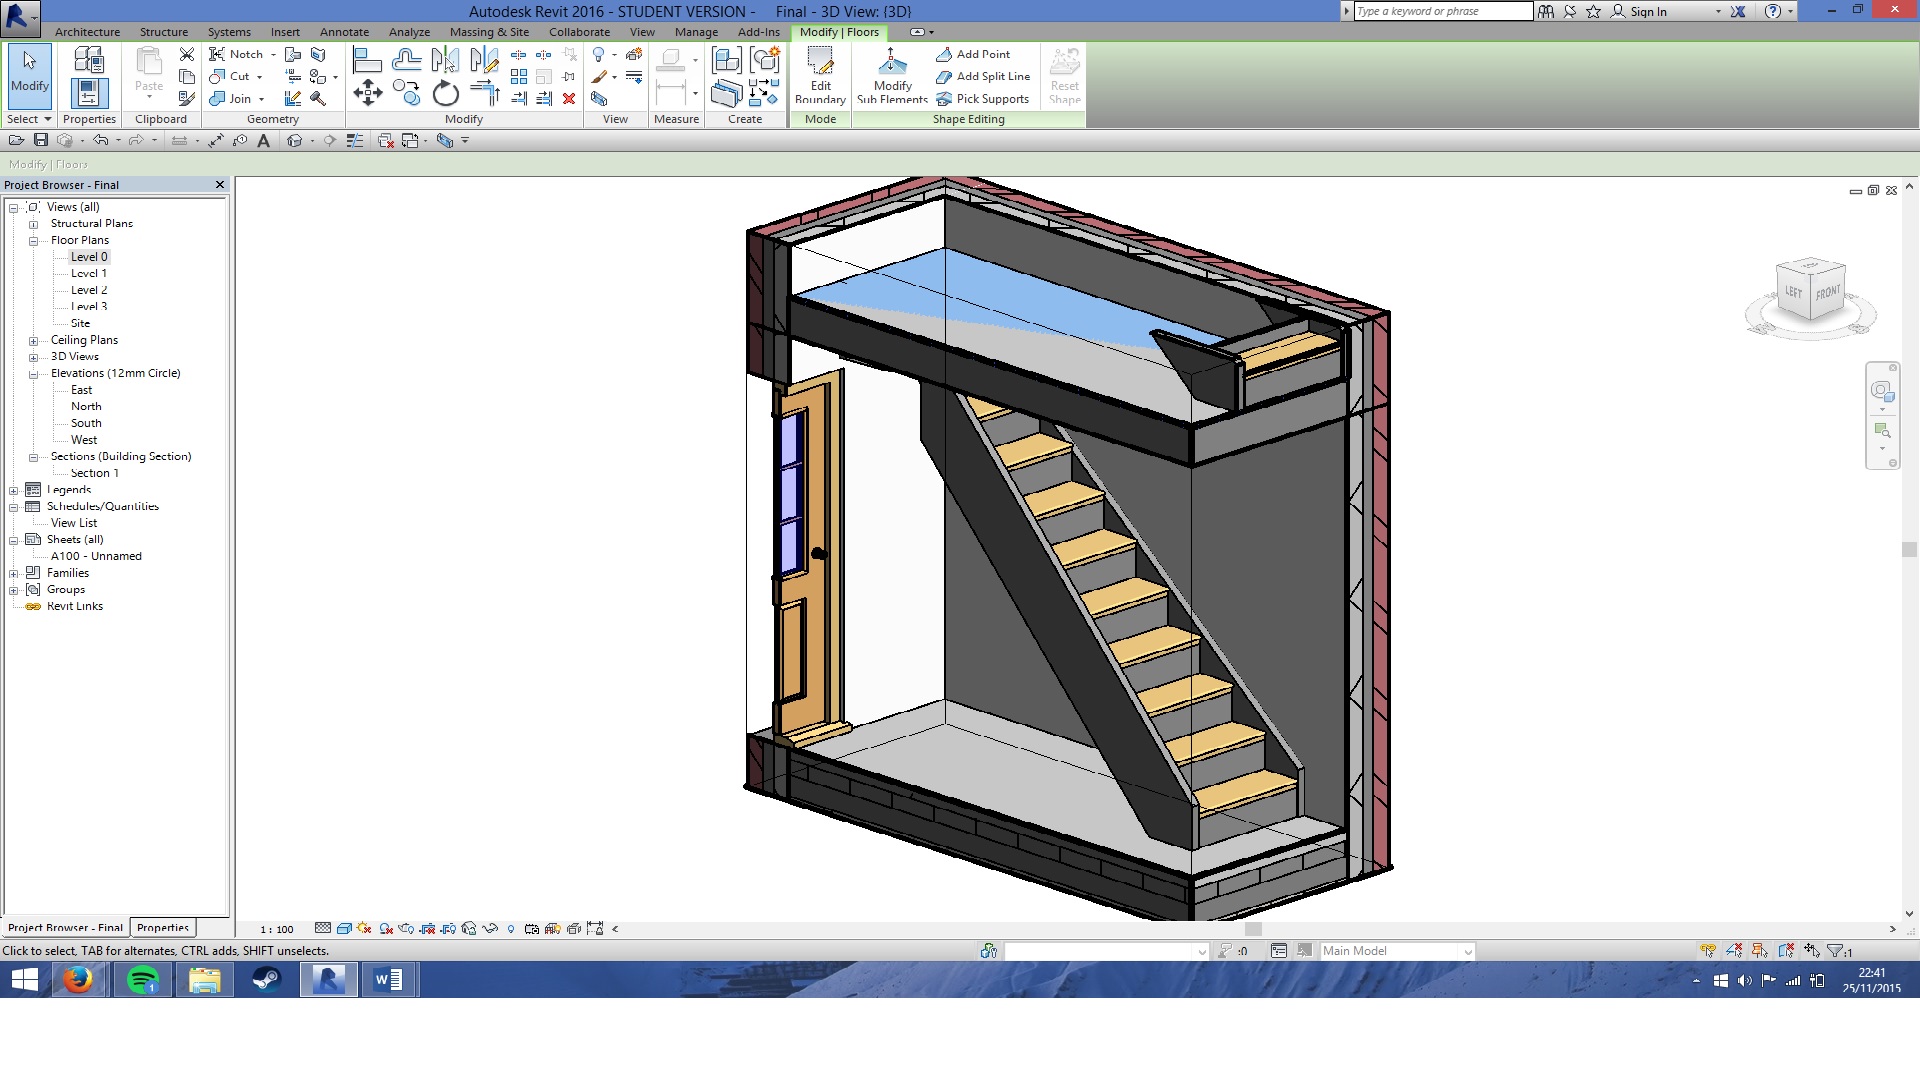Click the Rotate tool icon
This screenshot has height=1080, width=1920.
pyautogui.click(x=445, y=94)
